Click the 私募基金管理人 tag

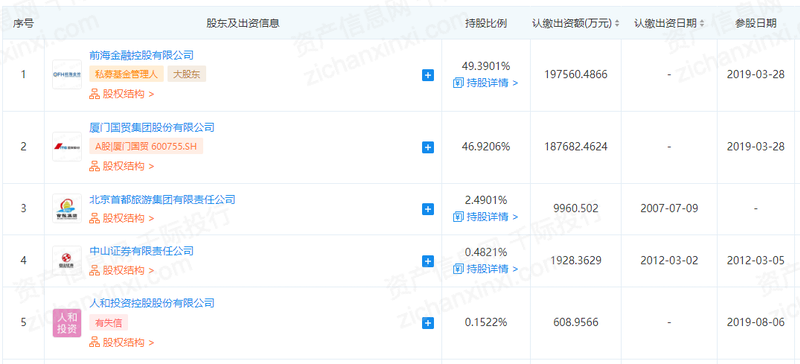(127, 75)
